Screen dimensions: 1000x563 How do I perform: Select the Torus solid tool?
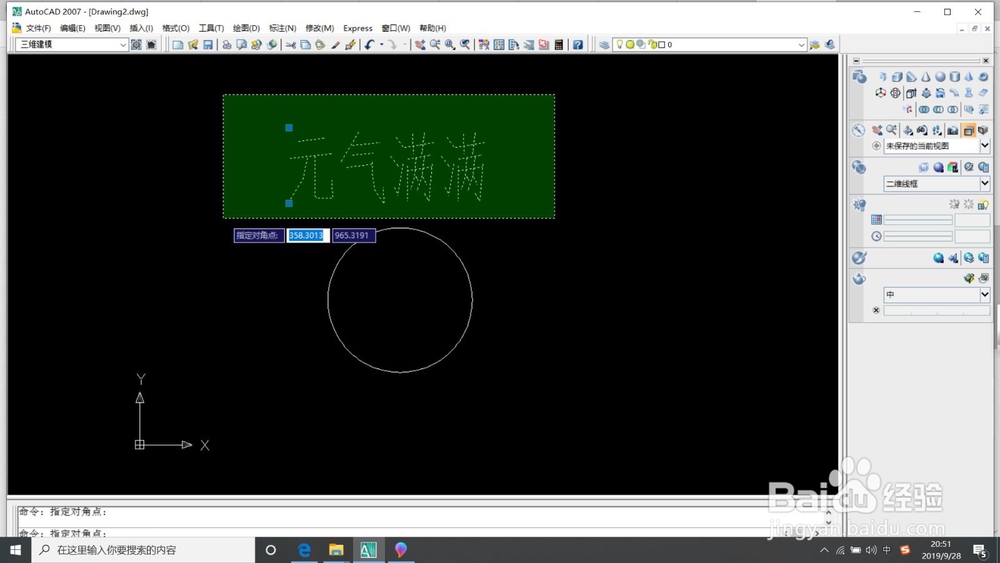click(x=983, y=77)
